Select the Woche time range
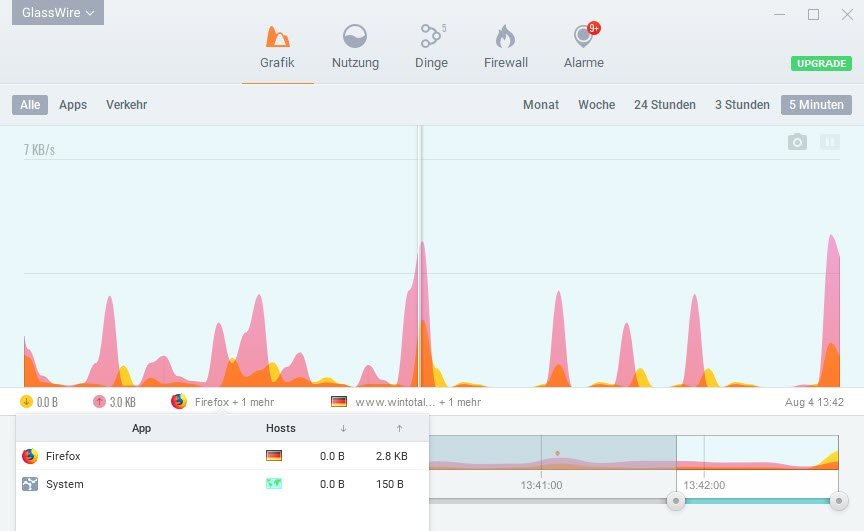 click(596, 105)
